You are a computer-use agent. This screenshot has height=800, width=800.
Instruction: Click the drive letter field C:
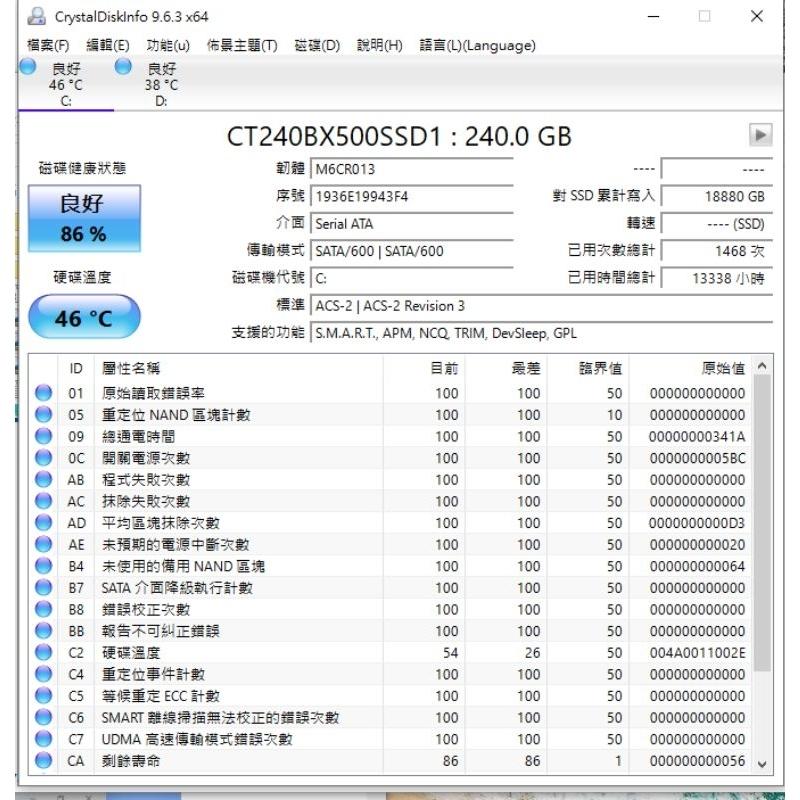412,278
